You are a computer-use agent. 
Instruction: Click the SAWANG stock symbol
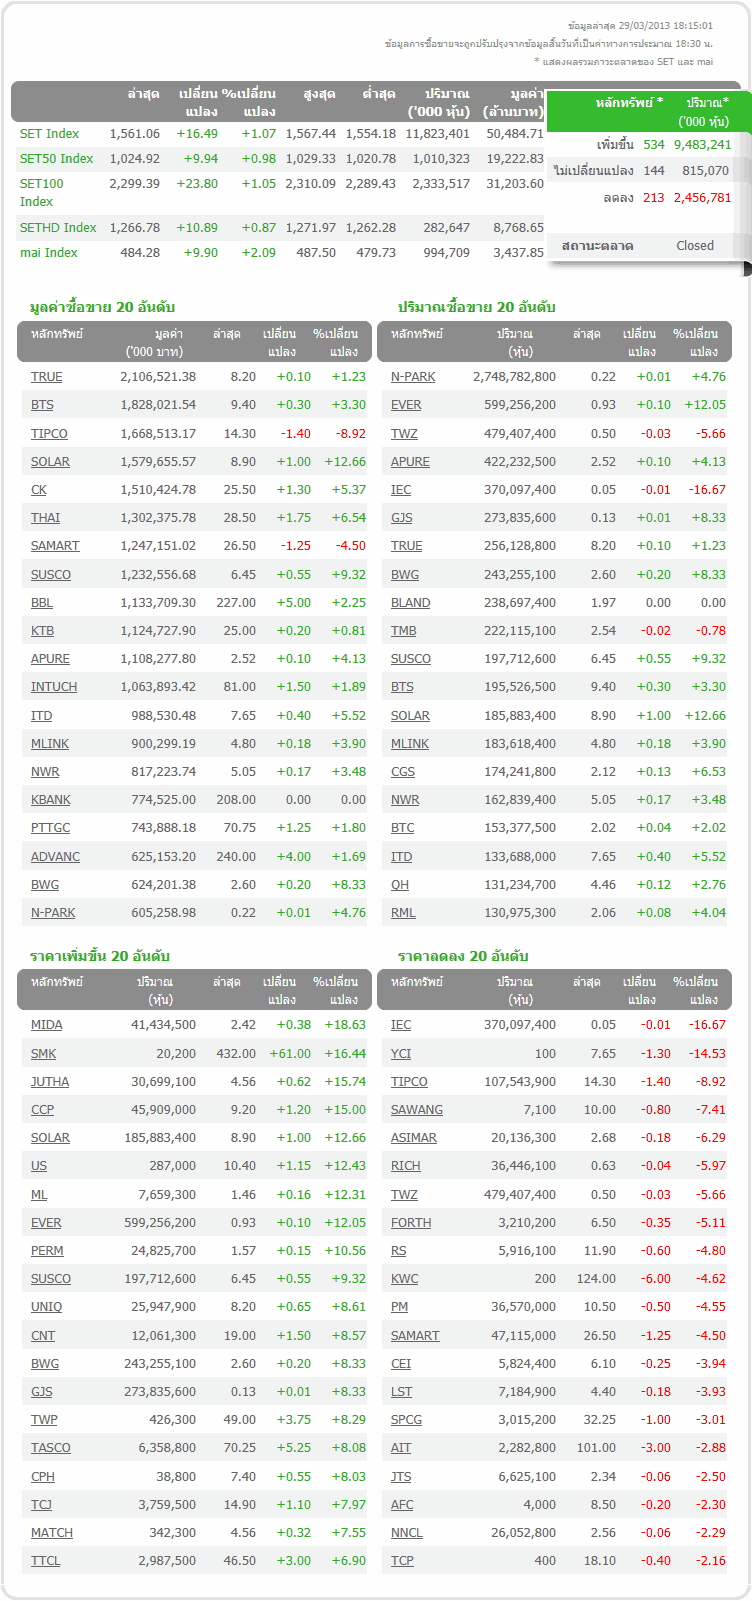click(416, 1110)
